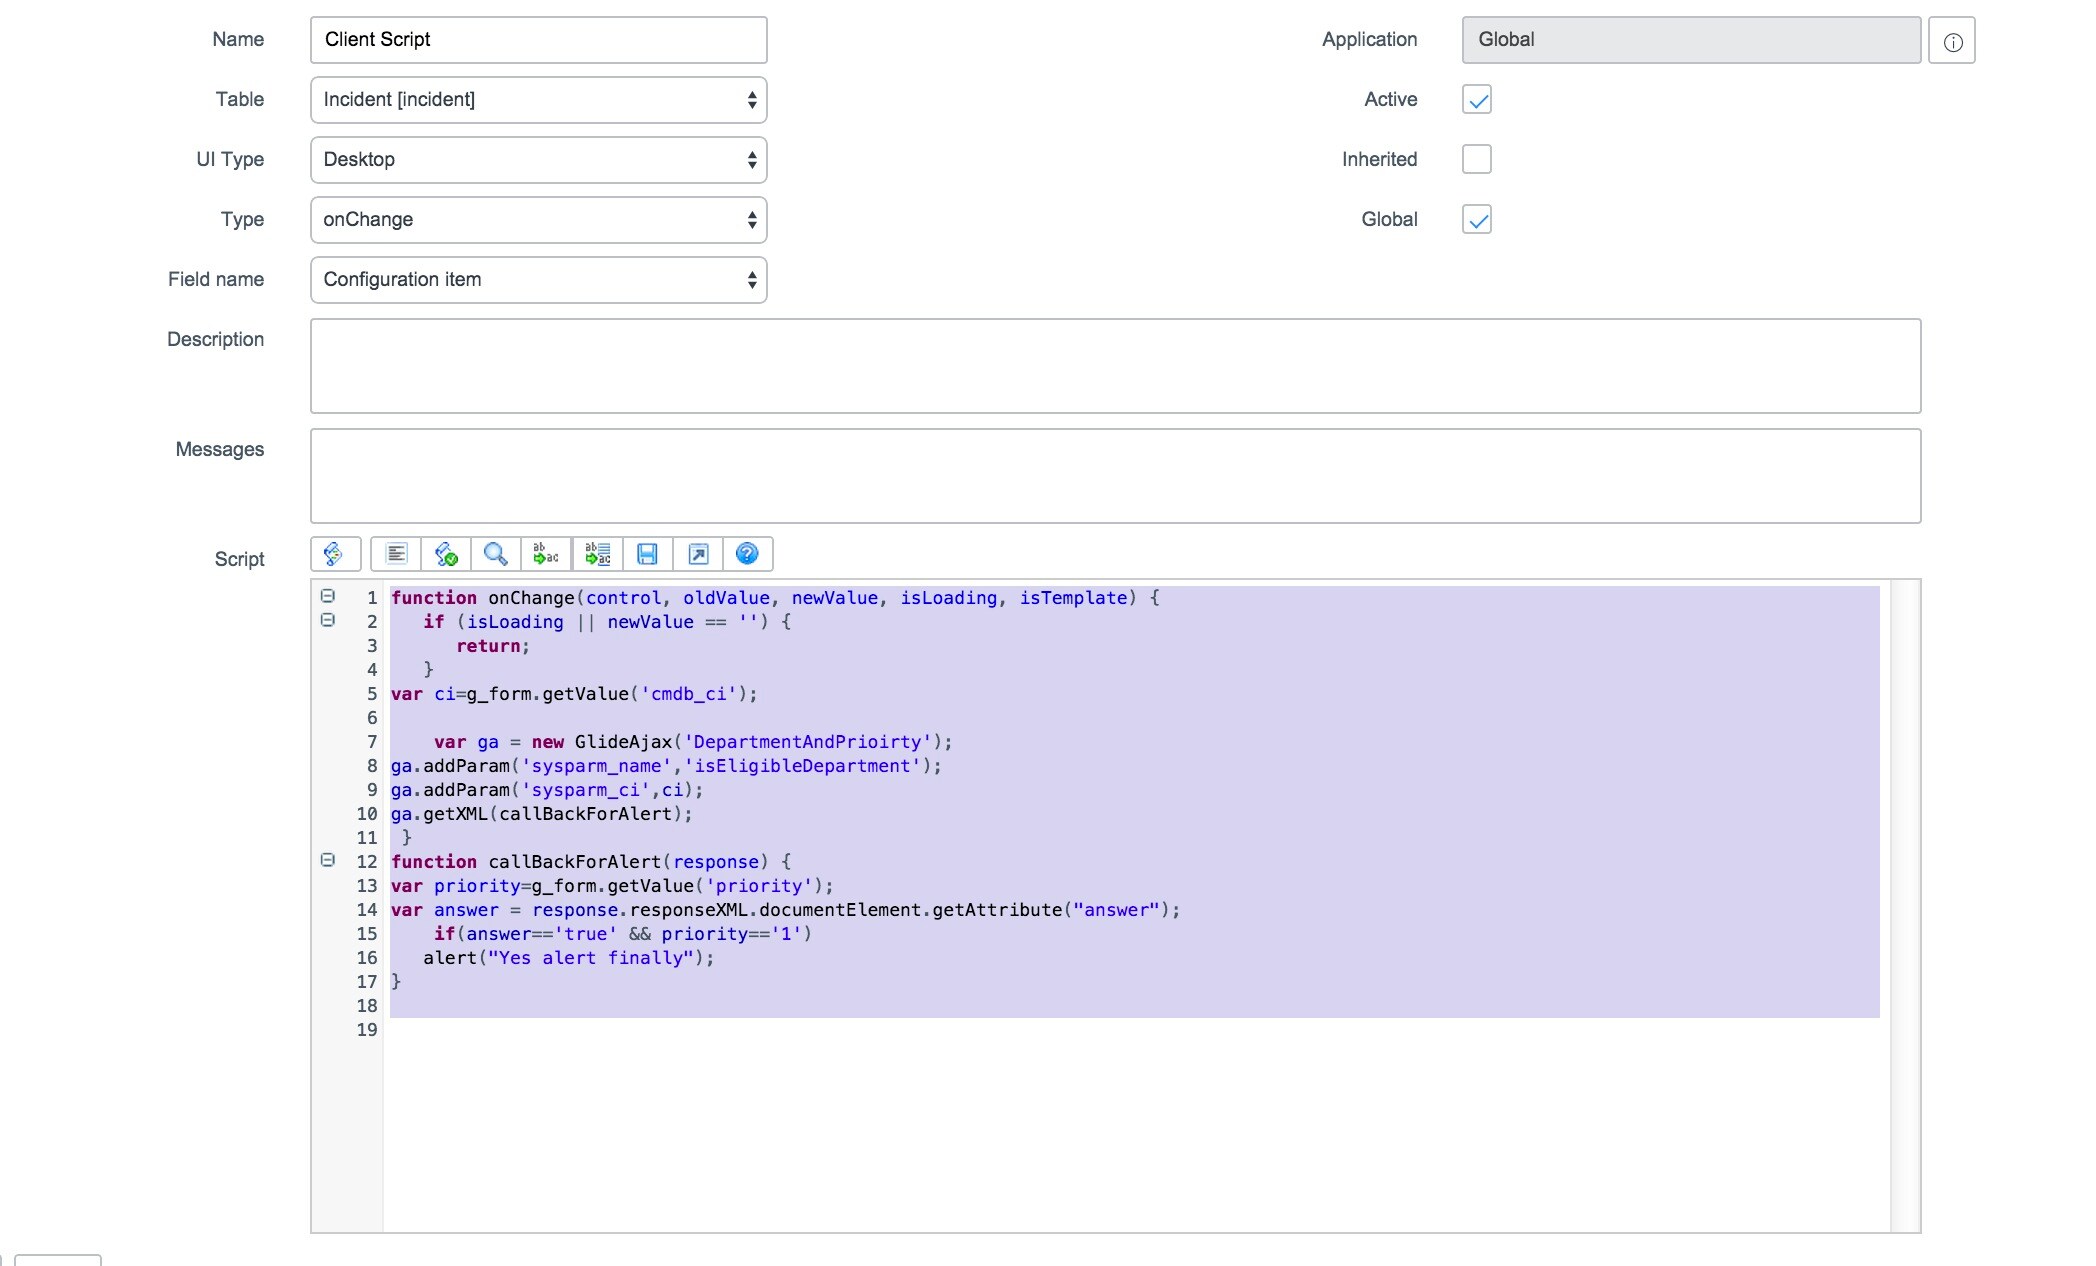The image size is (2096, 1266).
Task: Uncheck the Active checkbox
Action: coord(1476,99)
